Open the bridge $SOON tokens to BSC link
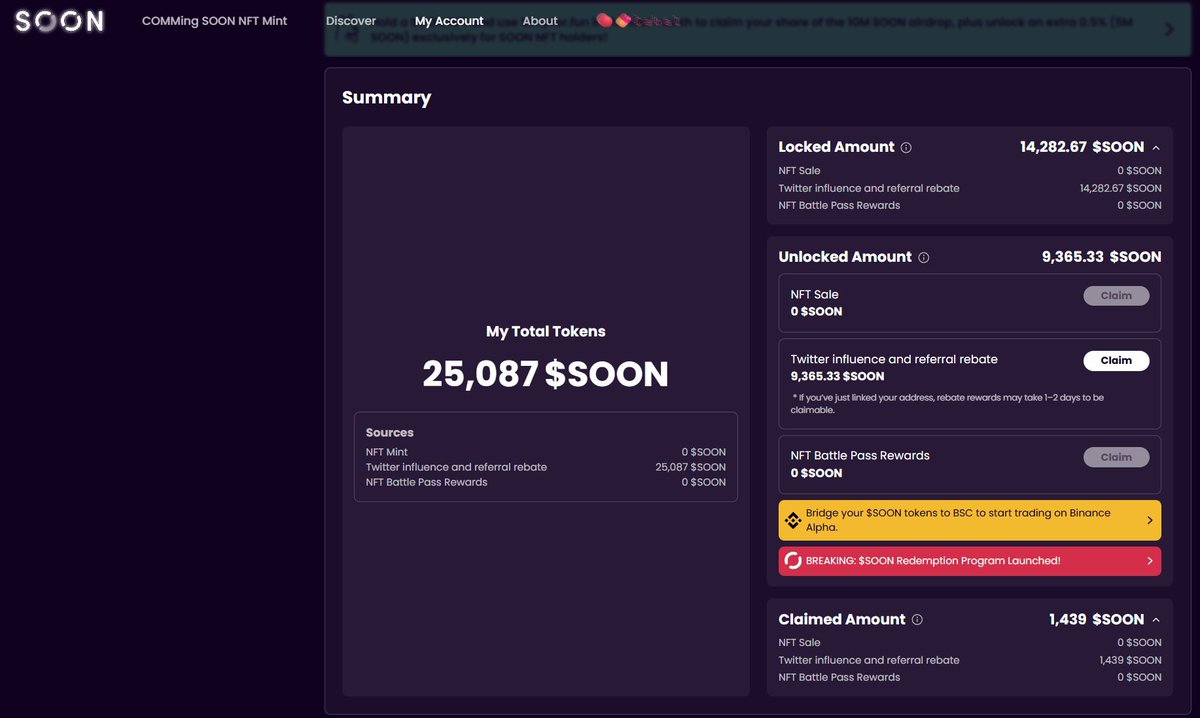This screenshot has height=718, width=1200. (970, 520)
